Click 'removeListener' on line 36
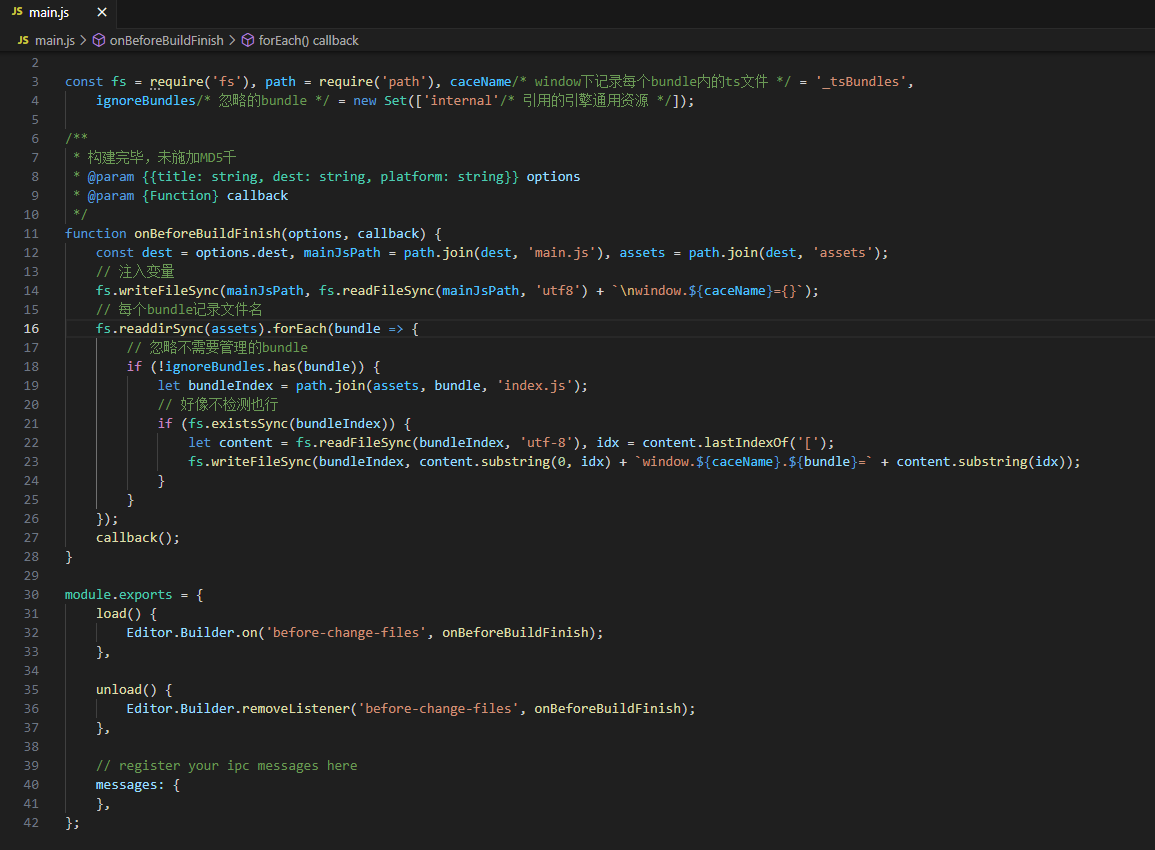 [x=295, y=709]
